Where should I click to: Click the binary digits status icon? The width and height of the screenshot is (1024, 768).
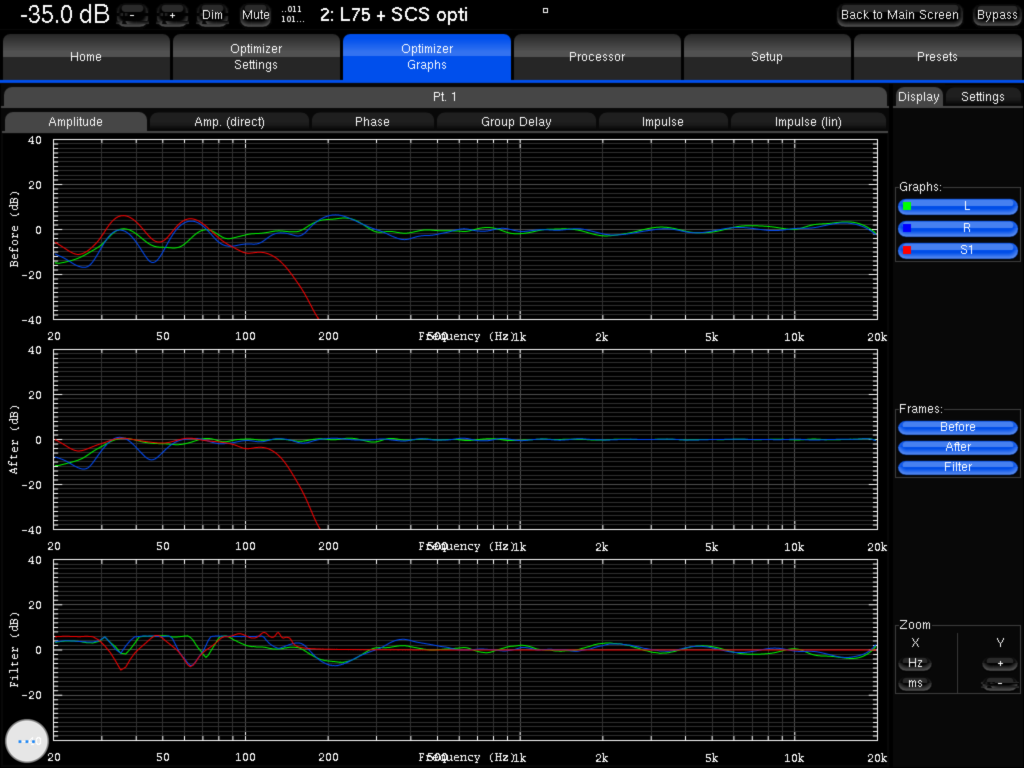[x=292, y=14]
